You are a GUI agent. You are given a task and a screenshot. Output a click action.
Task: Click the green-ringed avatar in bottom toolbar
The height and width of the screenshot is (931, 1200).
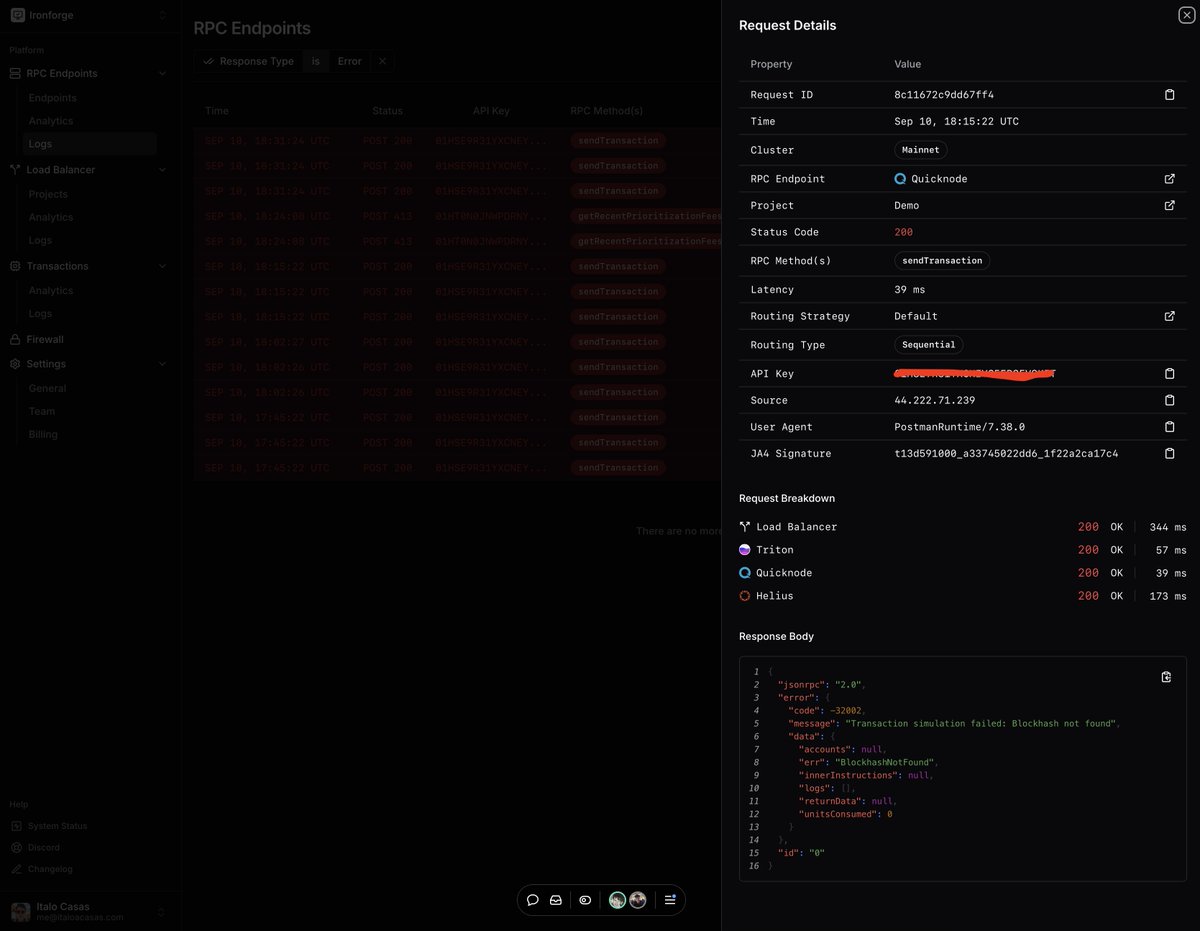click(617, 900)
